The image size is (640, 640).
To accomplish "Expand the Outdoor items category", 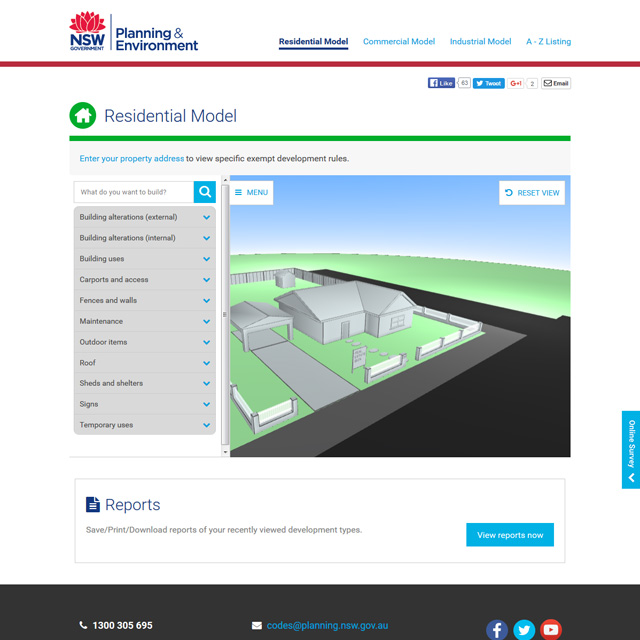I will (145, 342).
